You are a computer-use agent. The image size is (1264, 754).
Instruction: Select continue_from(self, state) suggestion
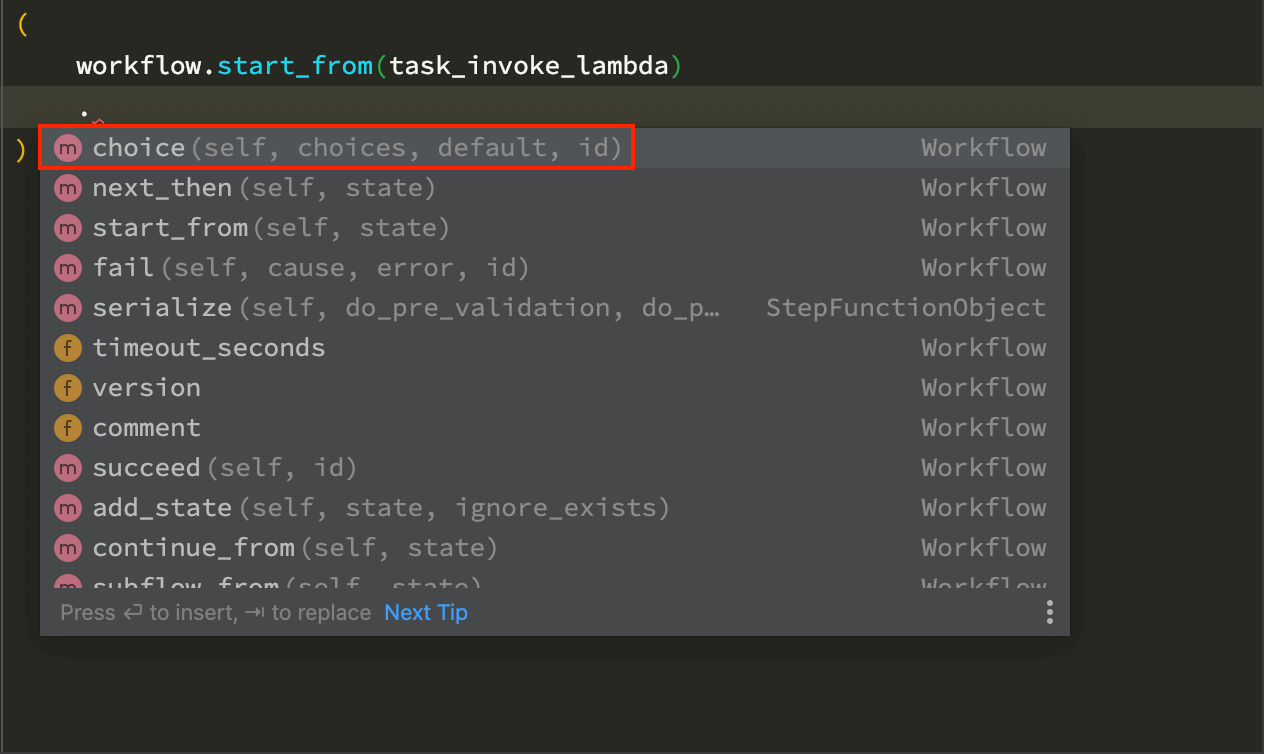click(295, 548)
